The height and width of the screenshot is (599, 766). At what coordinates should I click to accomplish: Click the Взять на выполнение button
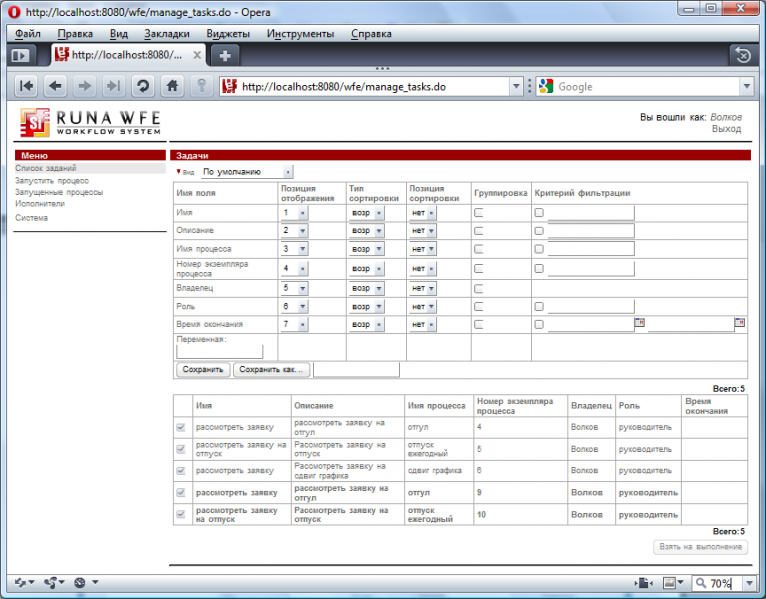click(x=701, y=547)
